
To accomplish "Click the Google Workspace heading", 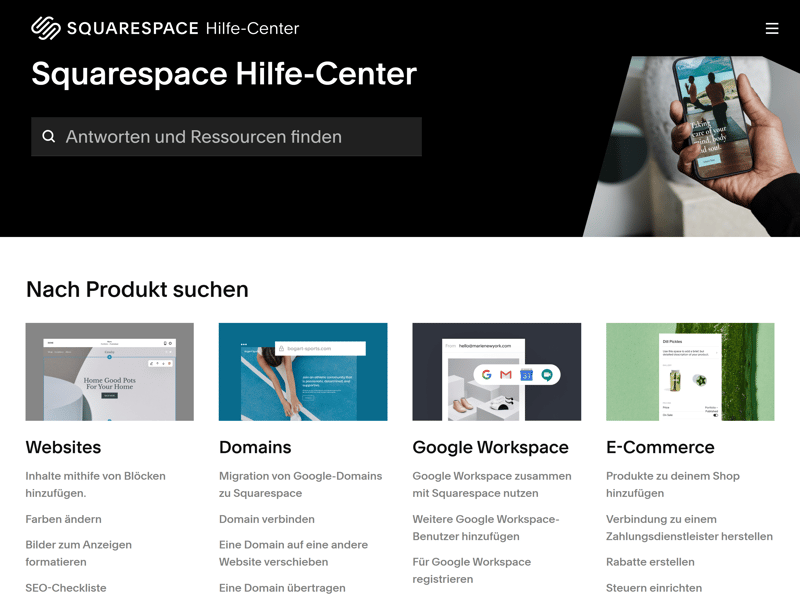I will click(490, 447).
